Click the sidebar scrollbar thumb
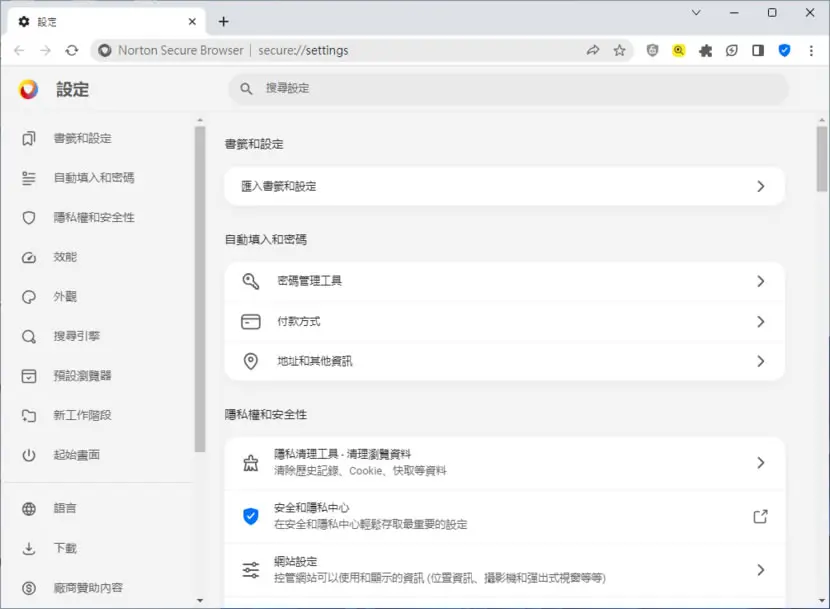Screen dimensions: 830x609 pyautogui.click(x=200, y=289)
